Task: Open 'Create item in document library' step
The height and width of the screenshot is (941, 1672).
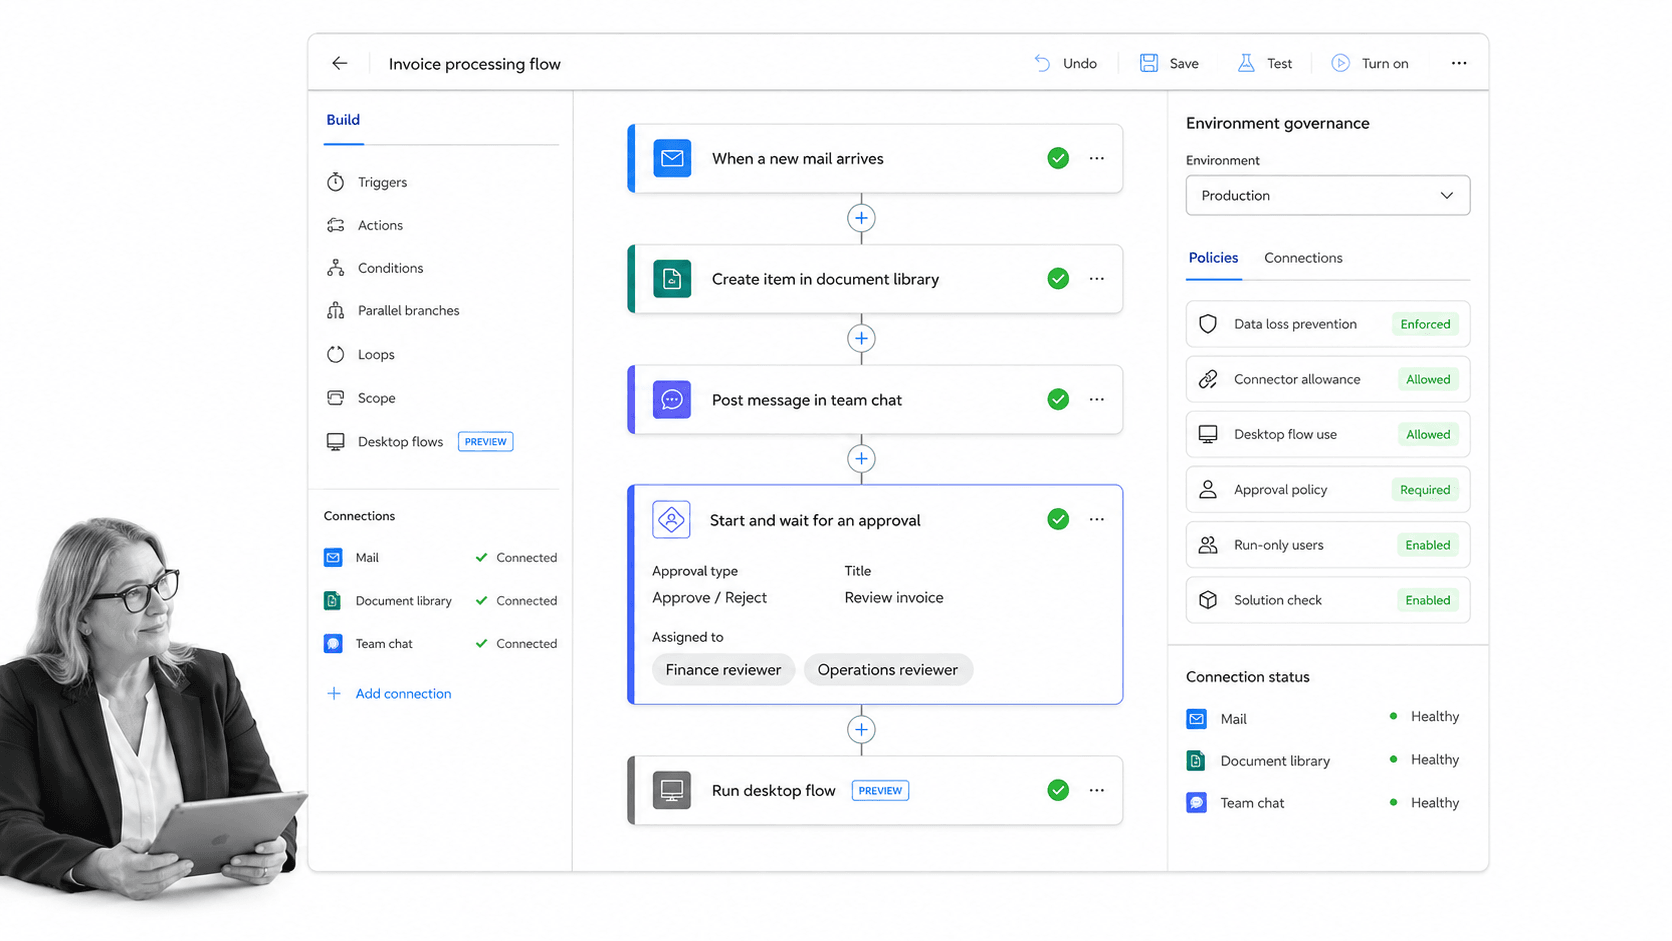Action: (x=875, y=279)
